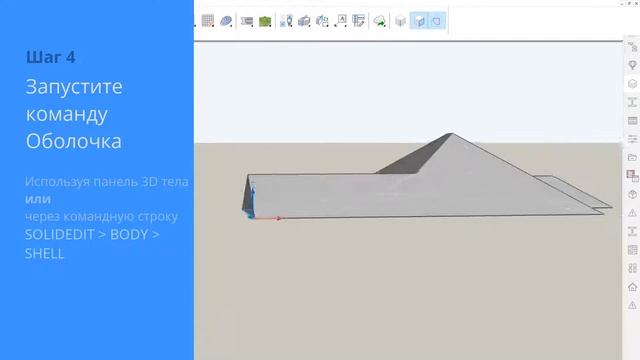Viewport: 640px width, 360px height.
Task: Open the structure tree panel in sidebar
Action: (x=632, y=47)
